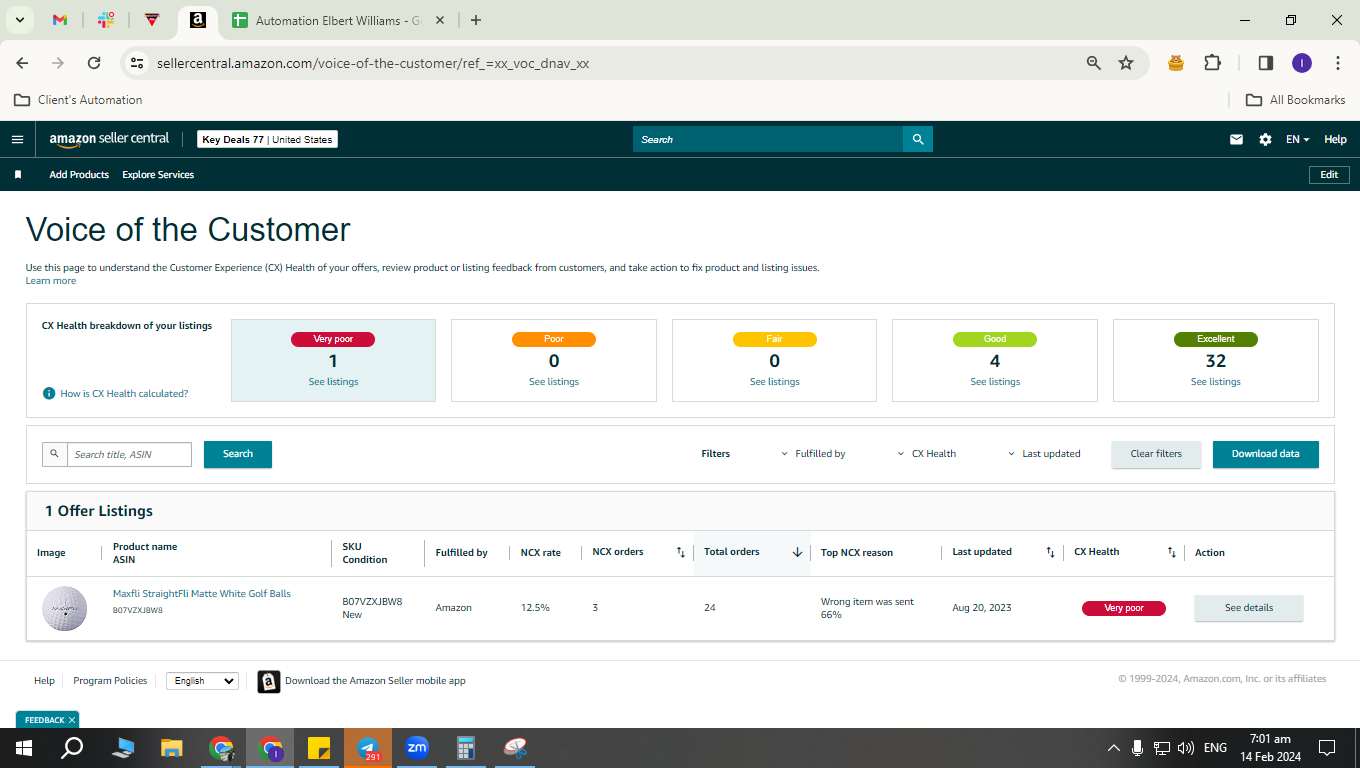This screenshot has width=1360, height=768.
Task: Open the Chrome zoom magnifier icon
Action: pyautogui.click(x=1094, y=63)
